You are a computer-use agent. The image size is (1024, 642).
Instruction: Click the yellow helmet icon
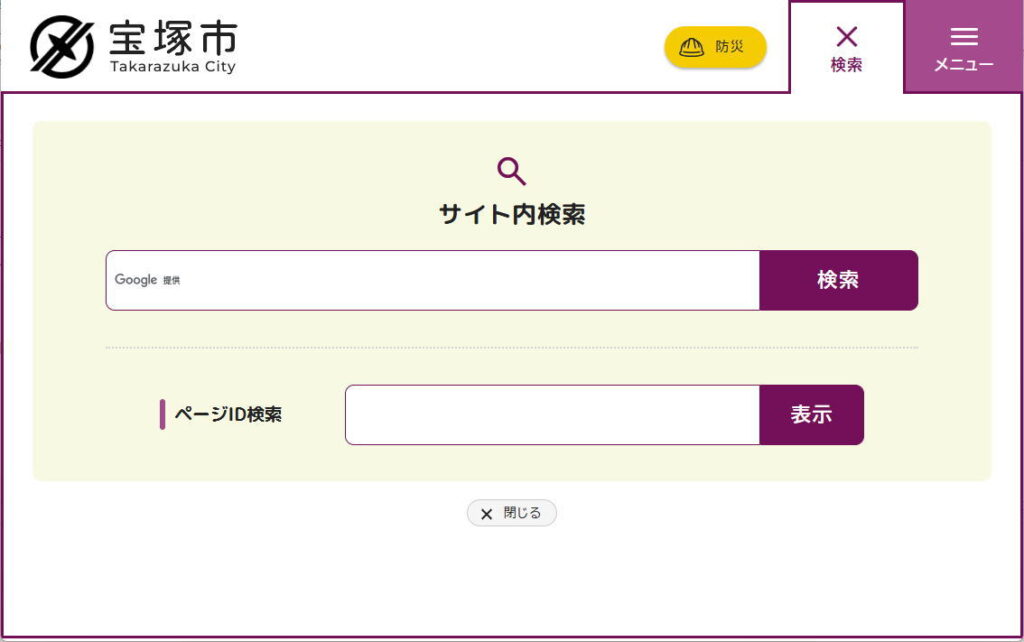click(x=691, y=47)
